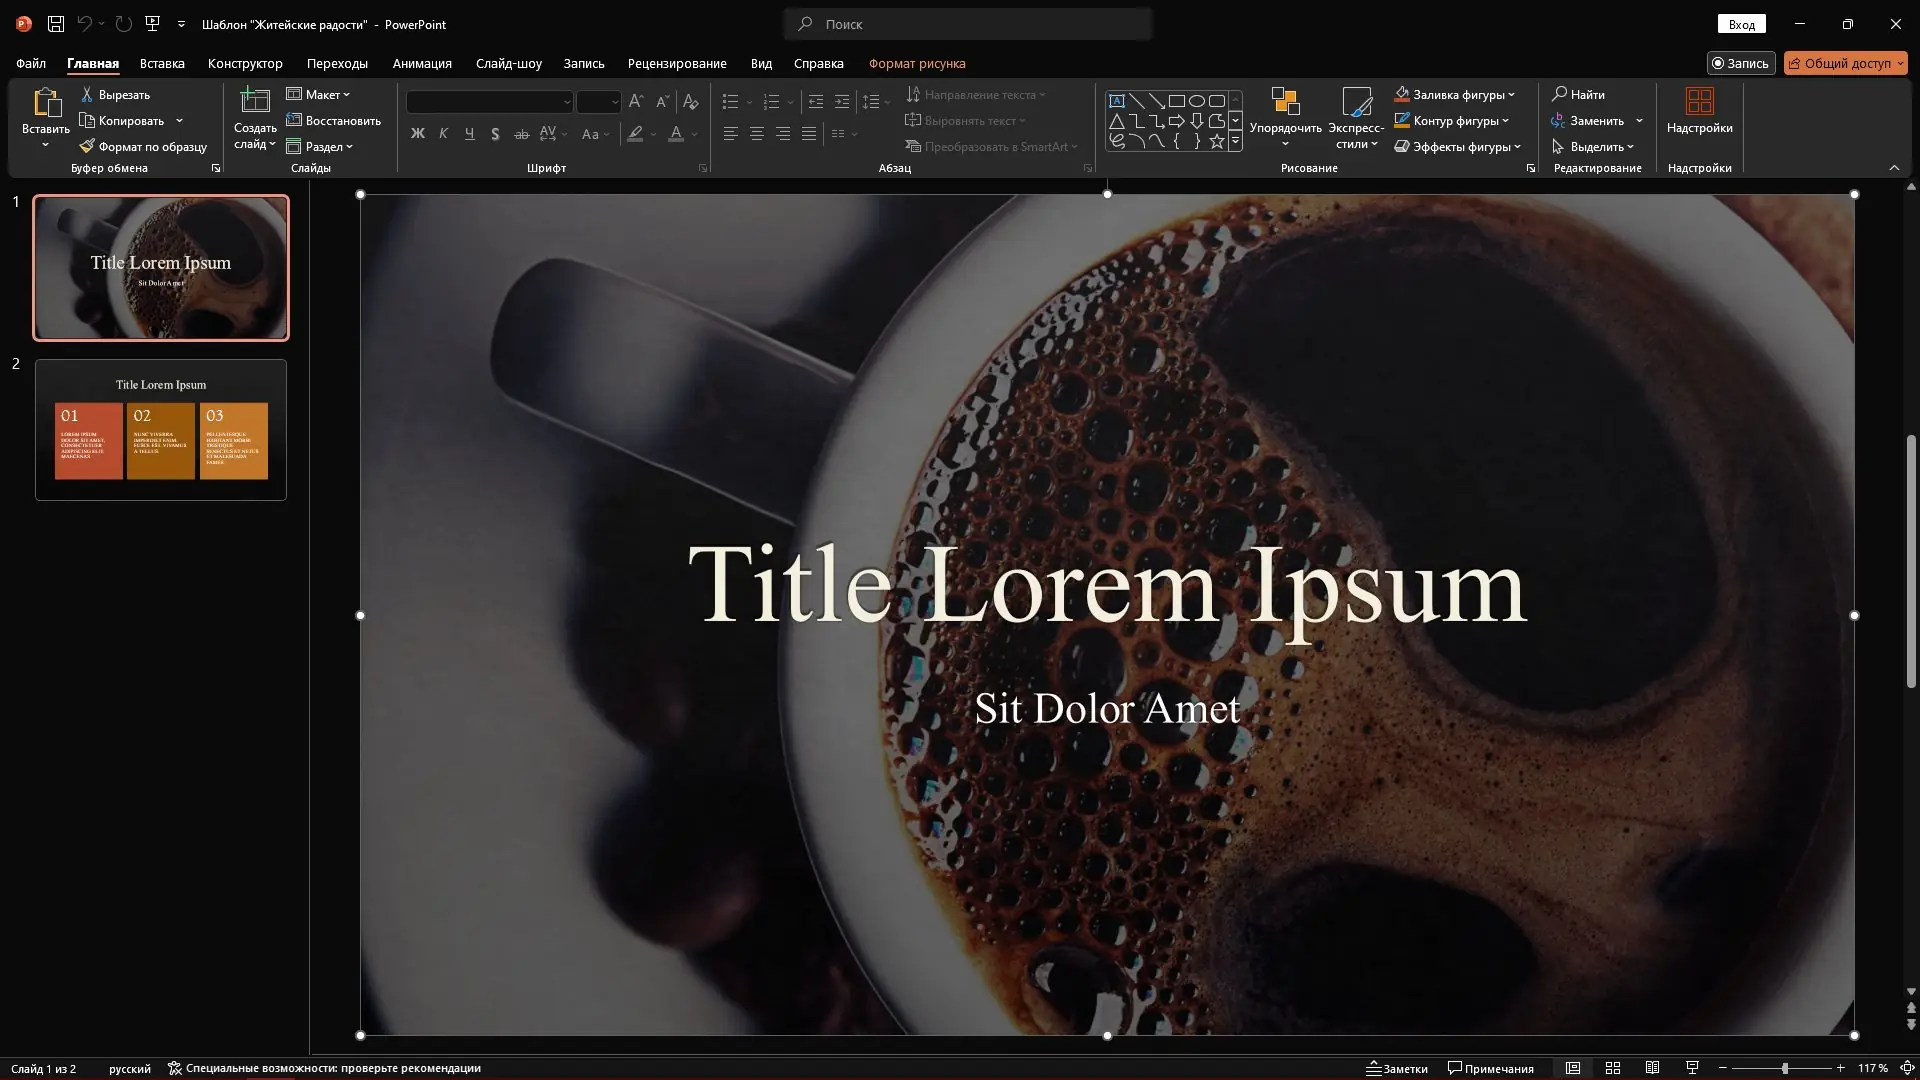Click the Save icon in title bar

[56, 24]
